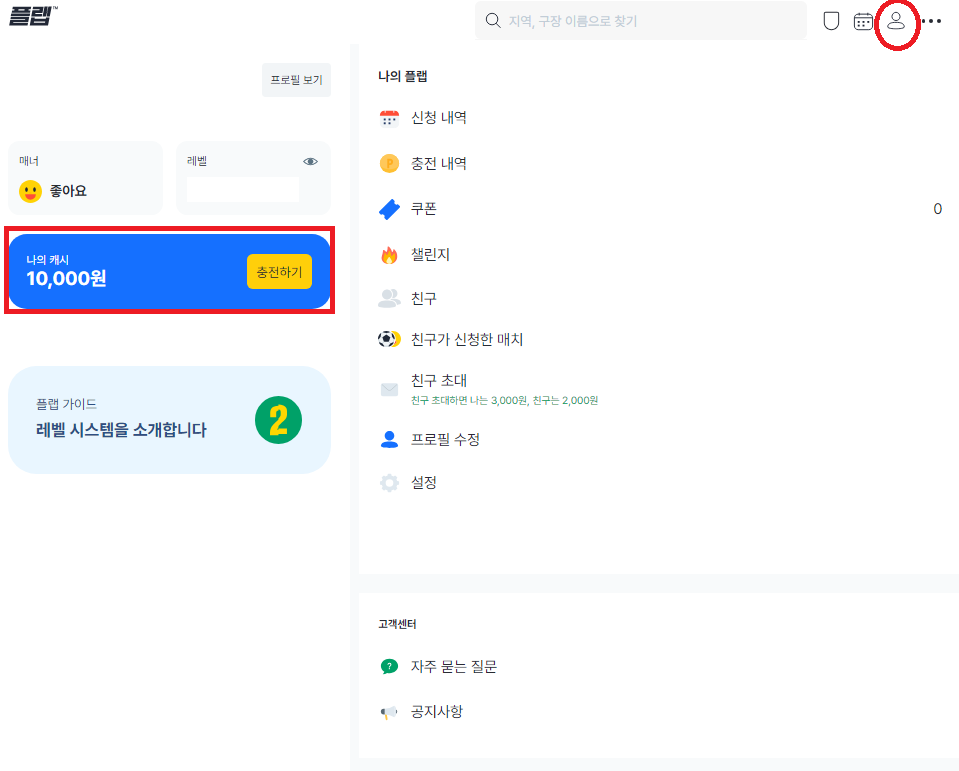The height and width of the screenshot is (771, 959).
Task: Click the 쿠폰 ticket icon
Action: (x=389, y=209)
